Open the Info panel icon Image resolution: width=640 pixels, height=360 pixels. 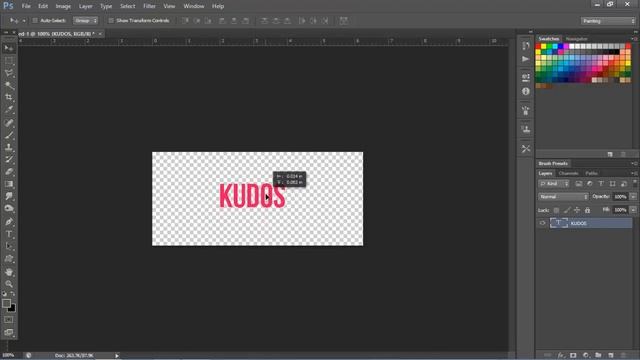(x=526, y=91)
